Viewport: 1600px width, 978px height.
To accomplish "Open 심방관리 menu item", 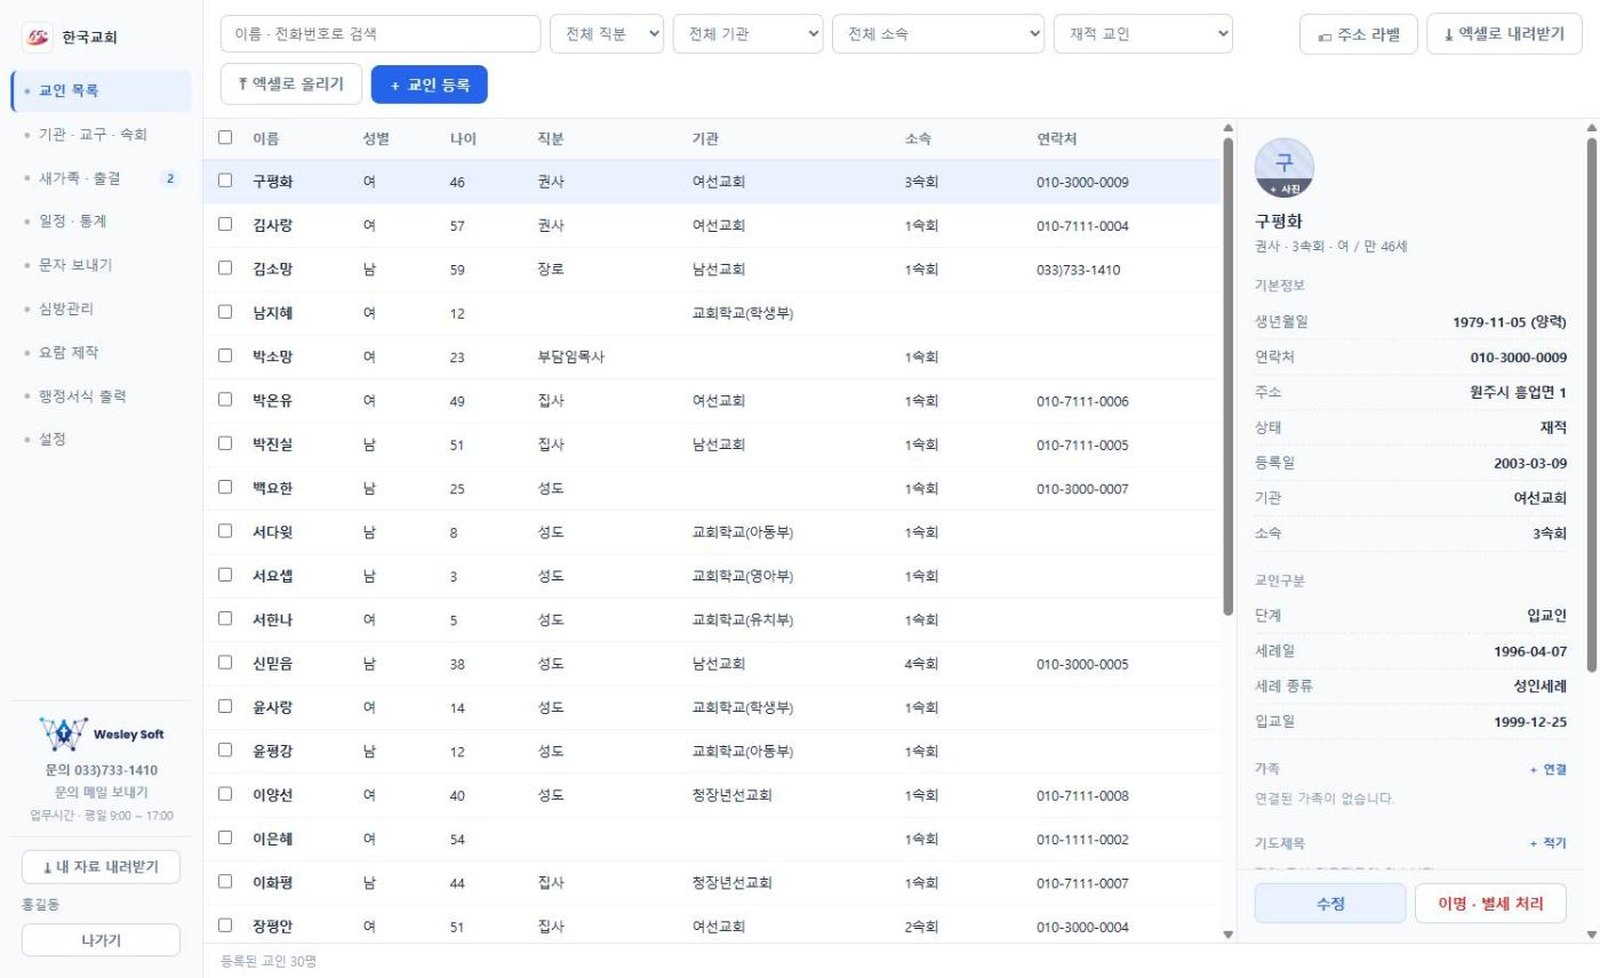I will coord(101,309).
